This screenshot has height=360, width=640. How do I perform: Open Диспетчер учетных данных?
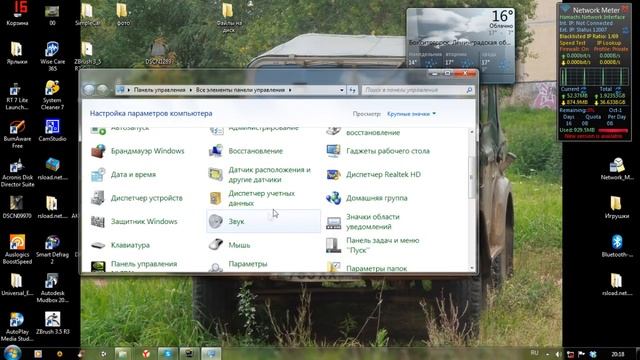(252, 198)
